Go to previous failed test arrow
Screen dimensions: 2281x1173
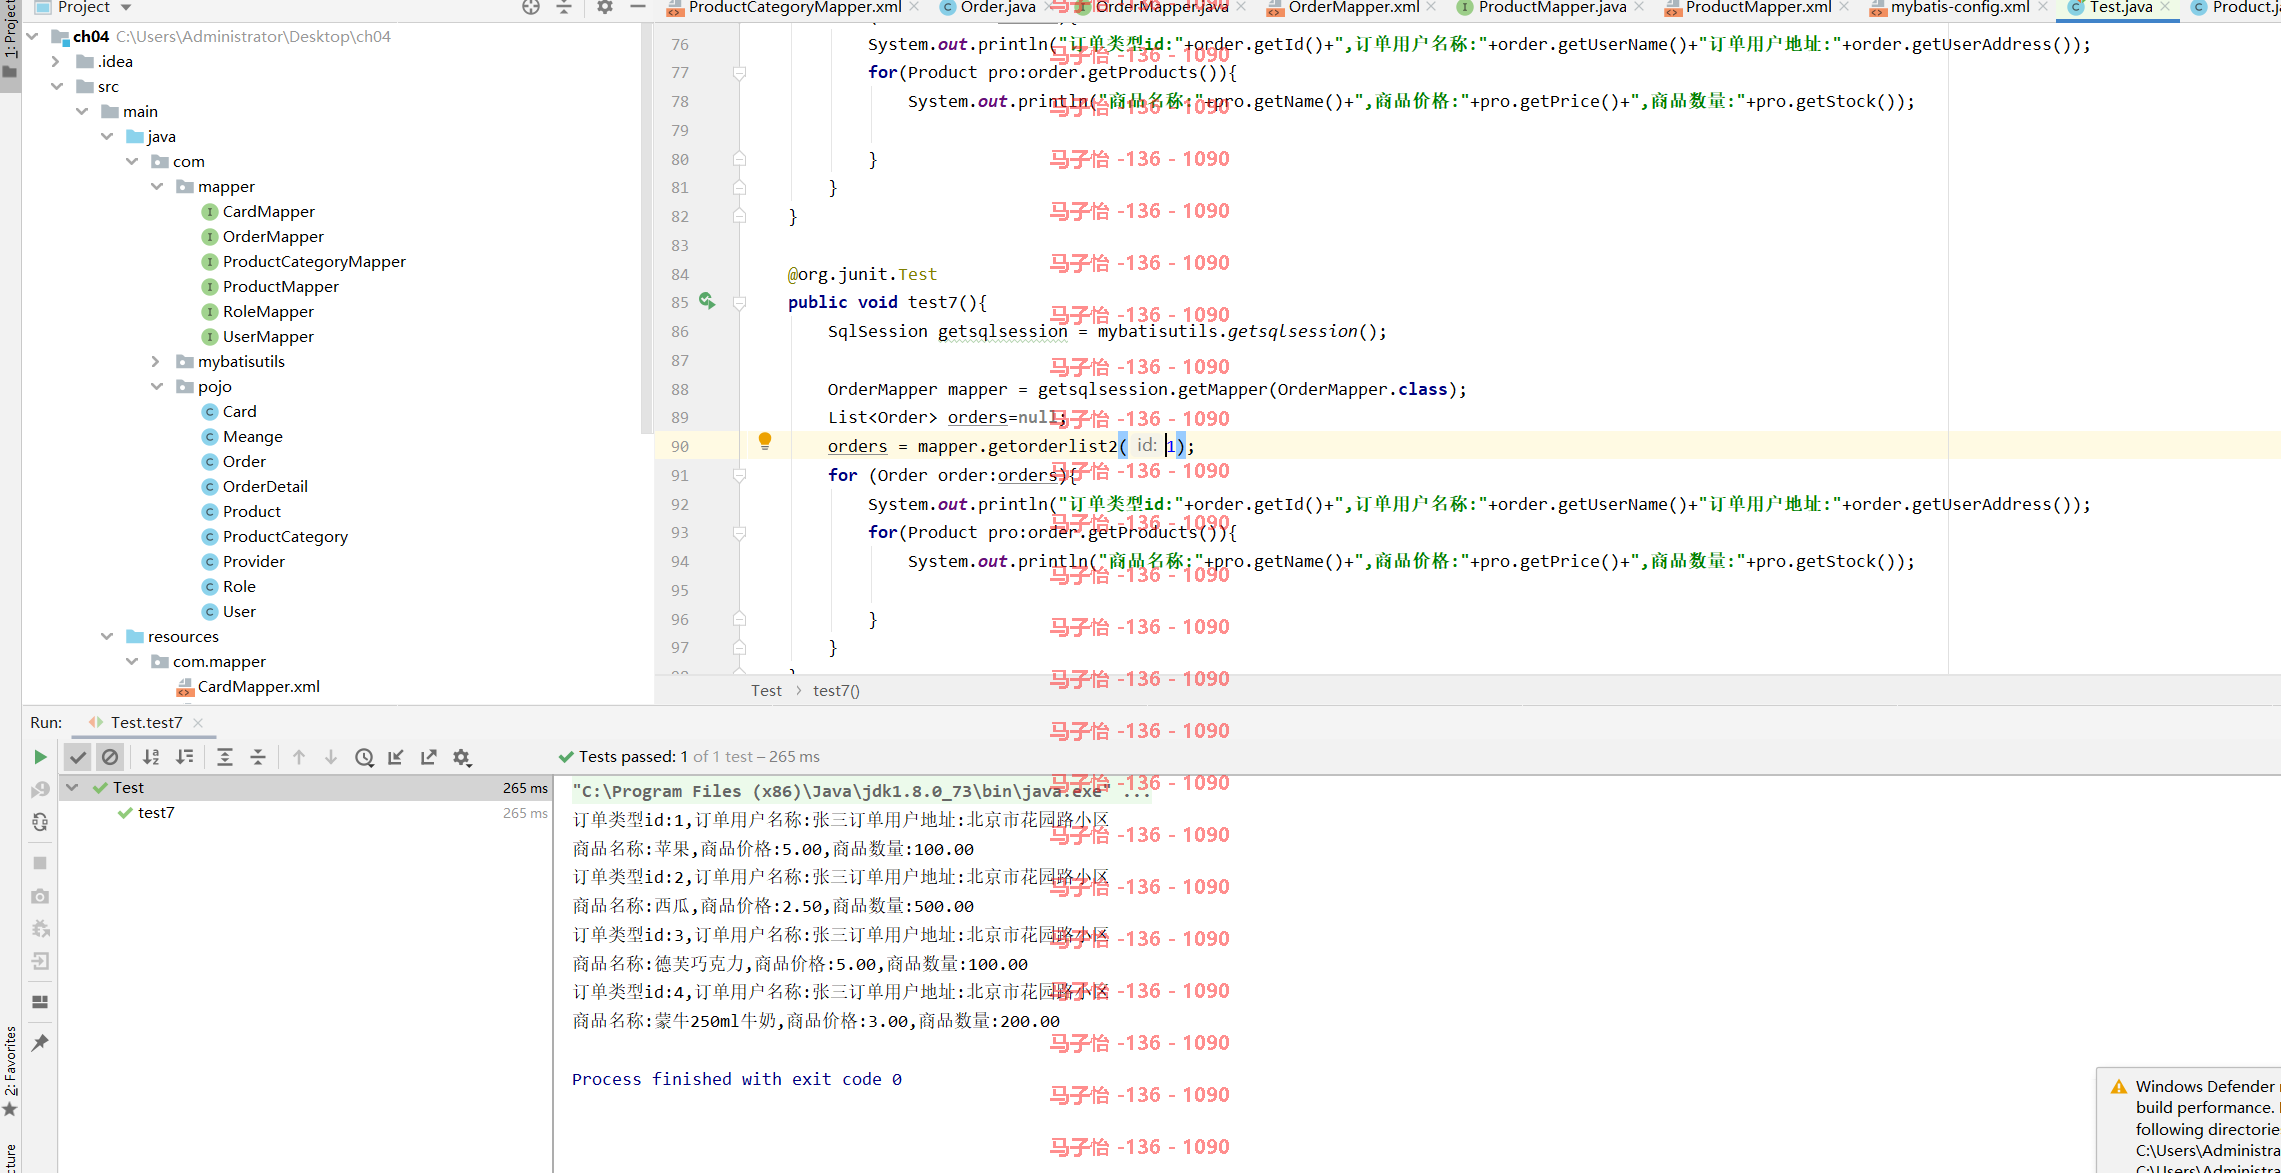[x=299, y=757]
